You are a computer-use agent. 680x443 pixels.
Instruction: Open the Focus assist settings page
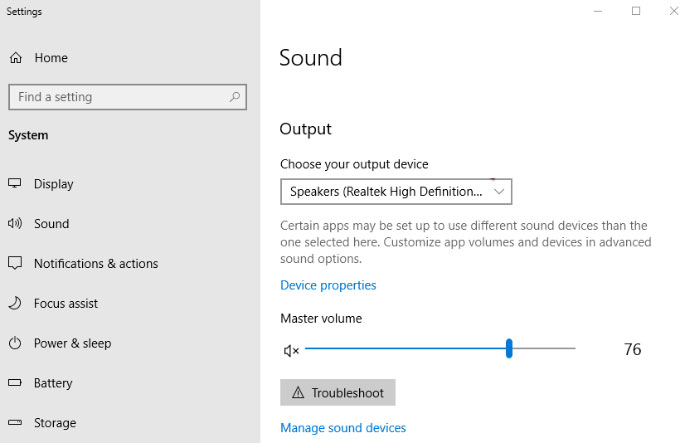click(66, 303)
